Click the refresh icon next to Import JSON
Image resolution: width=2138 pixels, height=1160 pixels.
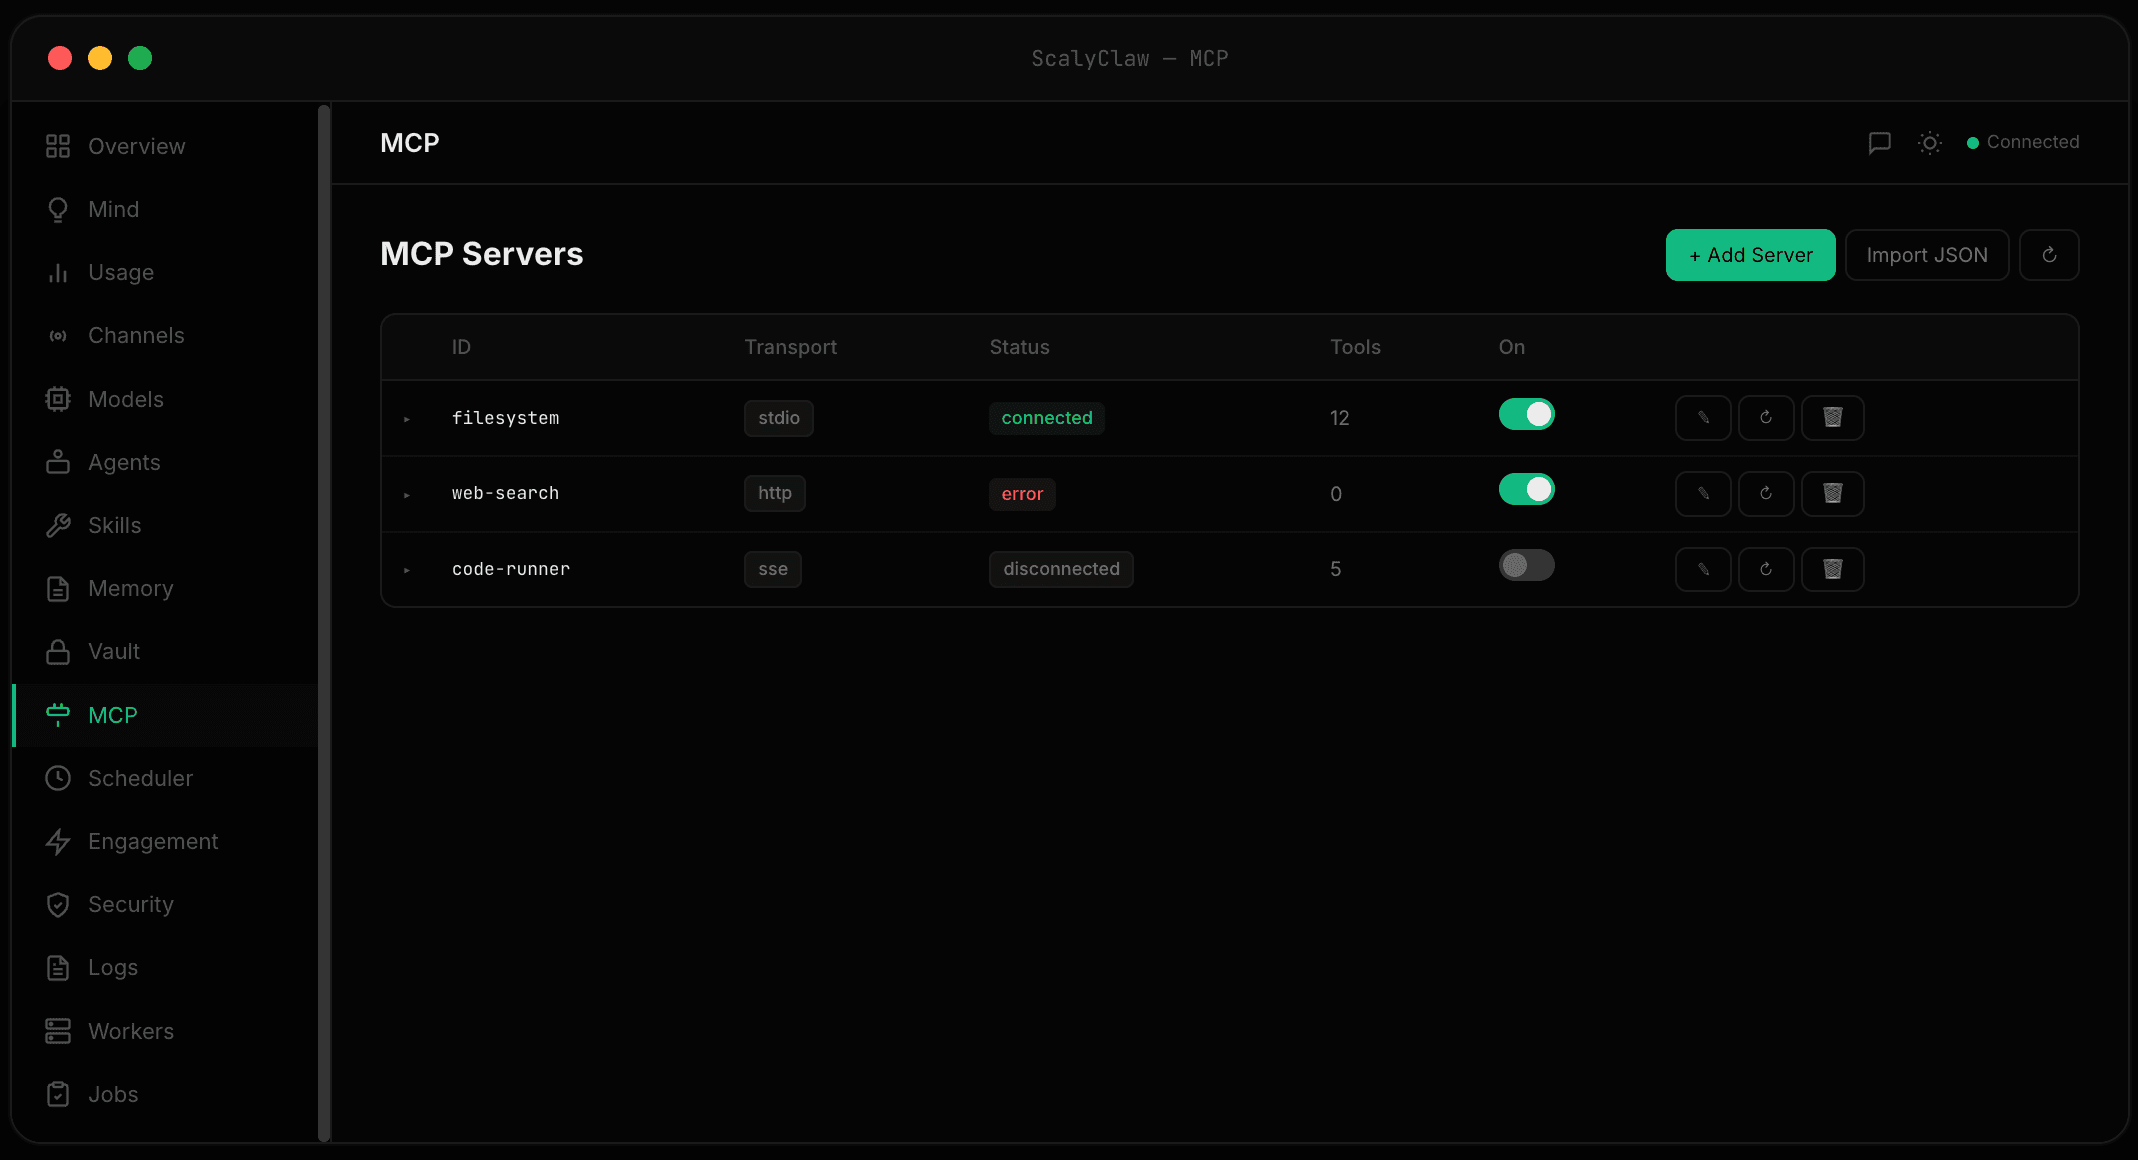2049,255
